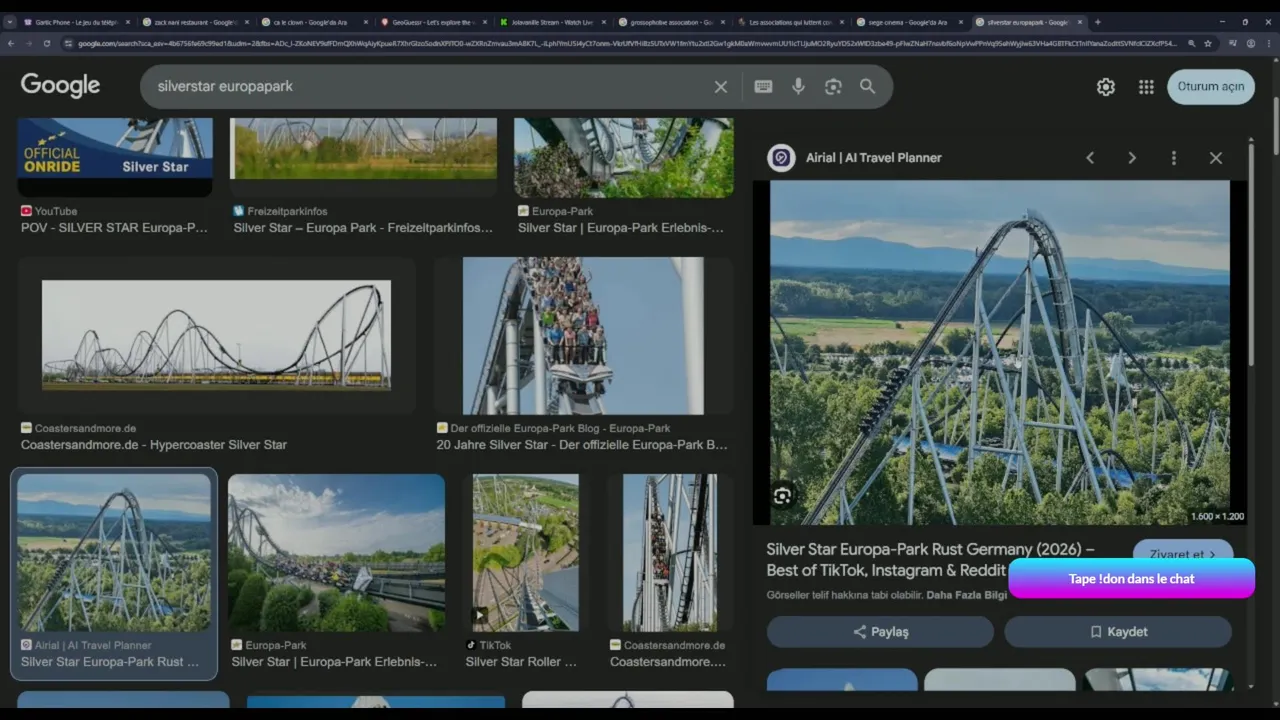Close the image preview panel
This screenshot has width=1280, height=720.
pos(1216,158)
